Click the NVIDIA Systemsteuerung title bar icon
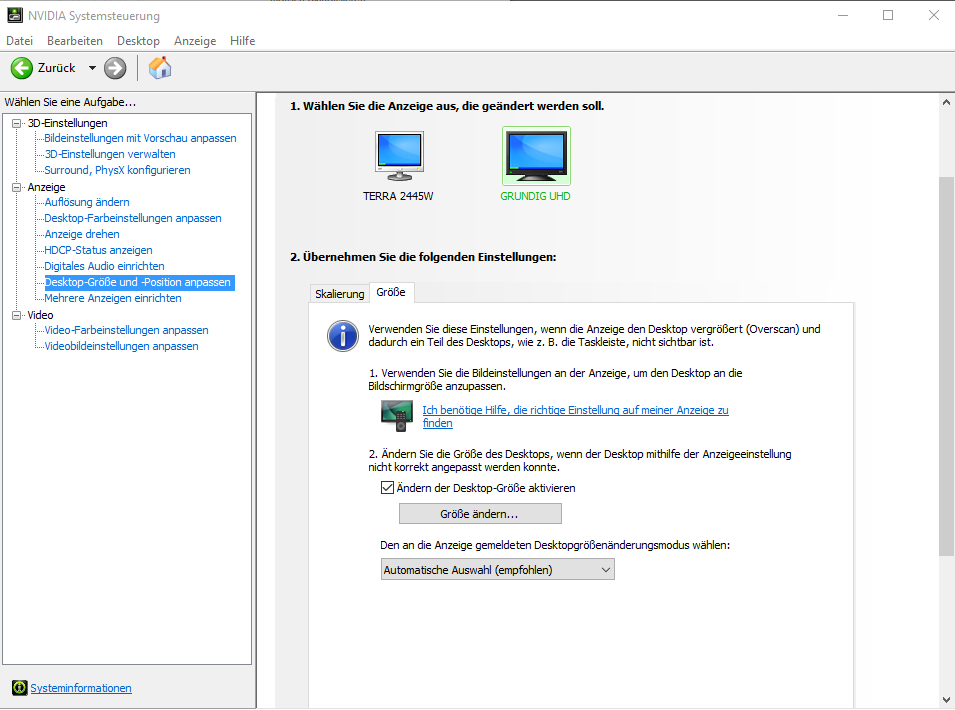The width and height of the screenshot is (955, 710). [15, 15]
